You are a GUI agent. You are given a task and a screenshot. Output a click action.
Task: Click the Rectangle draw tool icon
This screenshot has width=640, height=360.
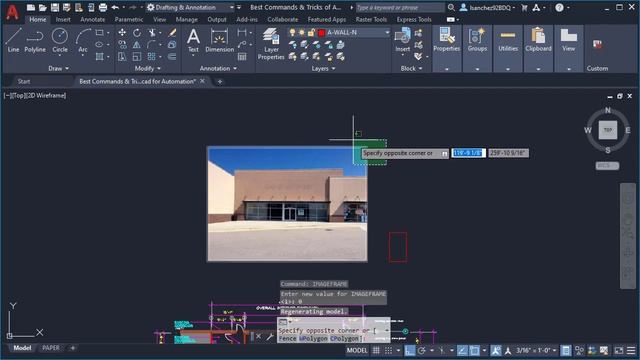(100, 32)
